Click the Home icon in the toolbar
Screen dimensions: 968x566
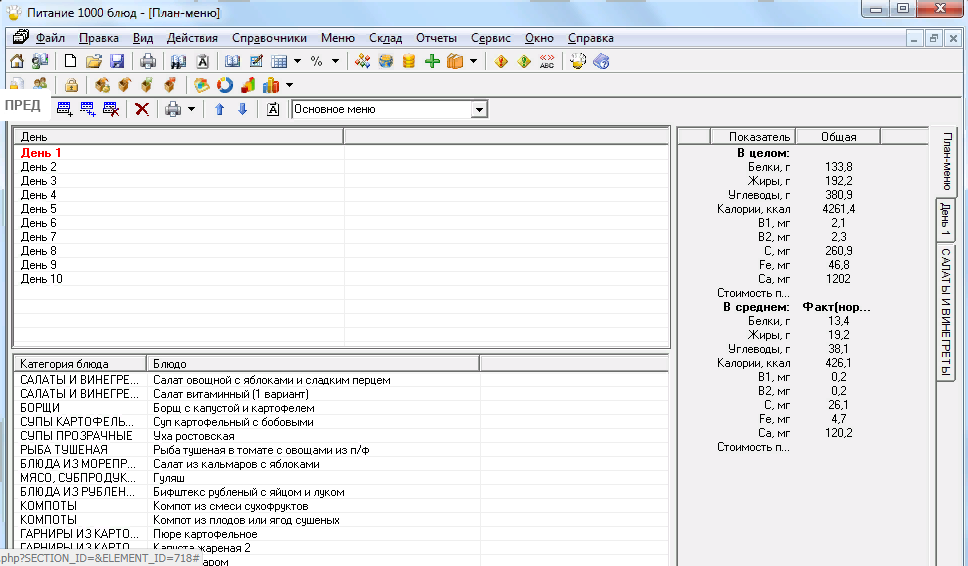coord(17,61)
